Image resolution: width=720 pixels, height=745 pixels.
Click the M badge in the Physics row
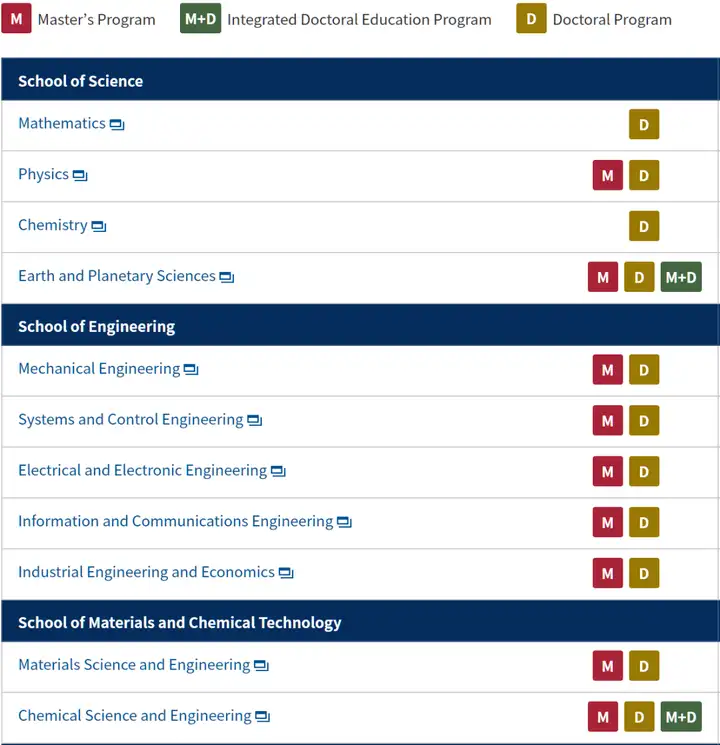(x=607, y=175)
